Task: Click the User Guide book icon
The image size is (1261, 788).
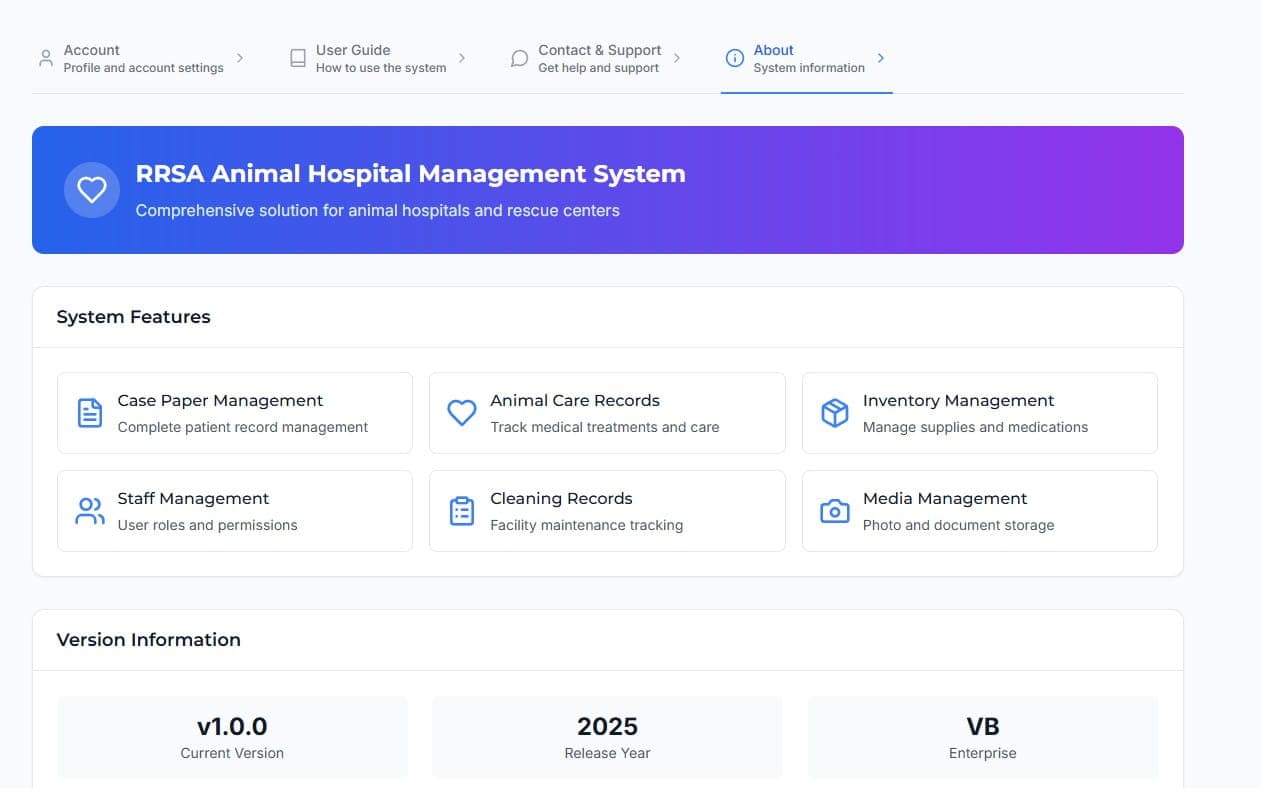Action: point(298,58)
